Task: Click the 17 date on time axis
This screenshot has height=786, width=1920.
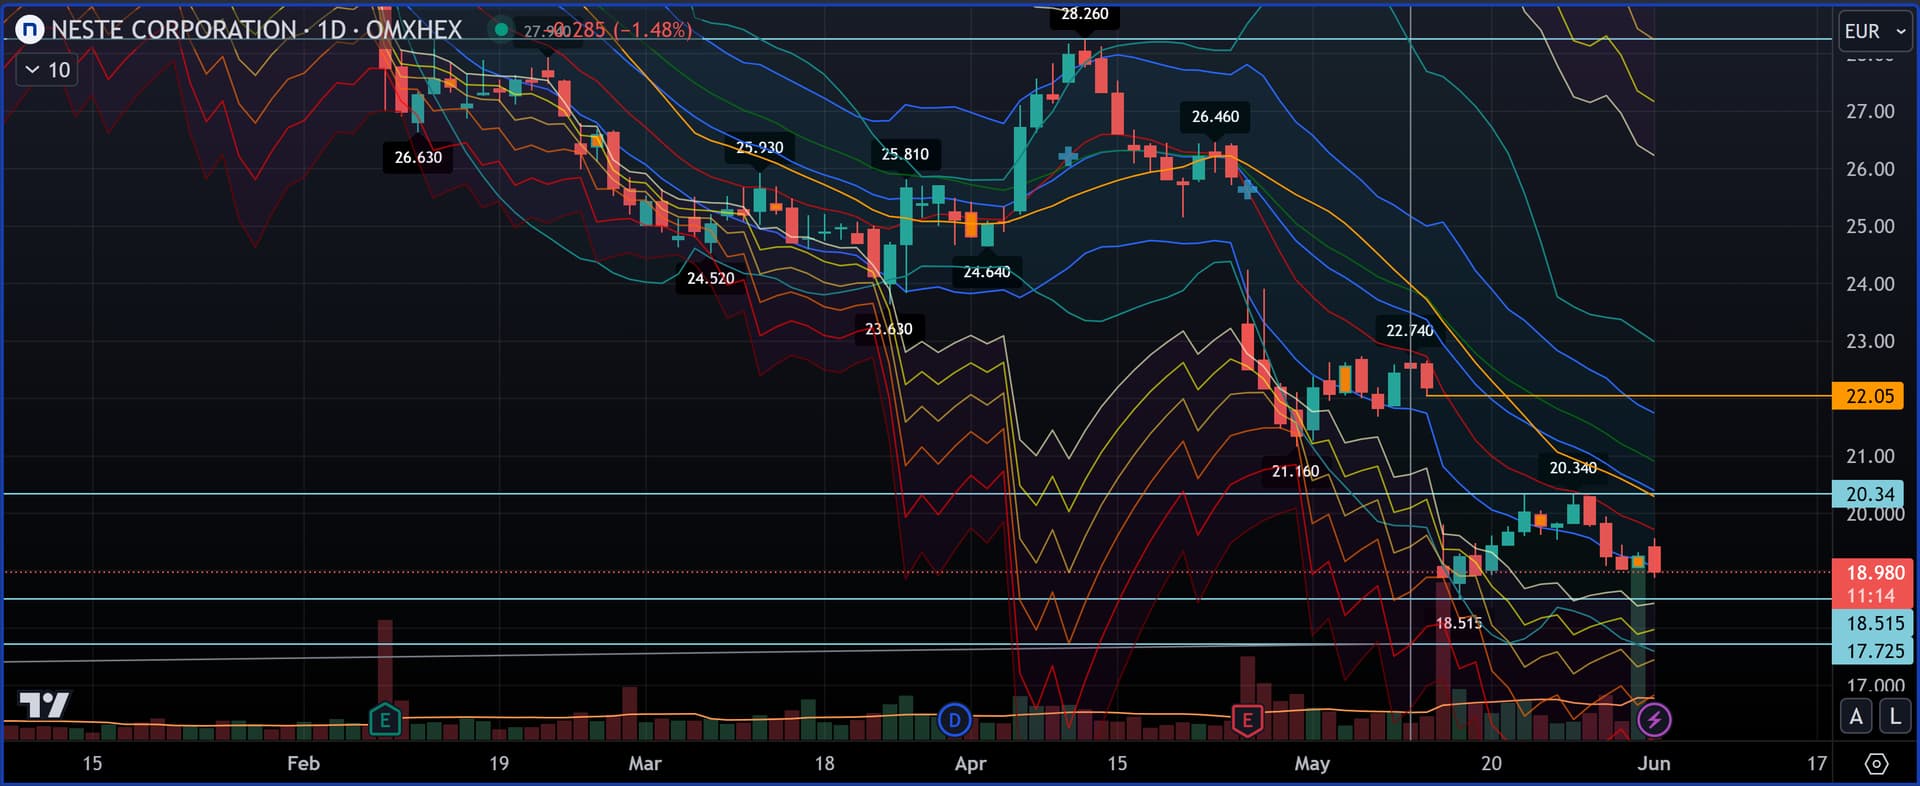Action: (1817, 763)
